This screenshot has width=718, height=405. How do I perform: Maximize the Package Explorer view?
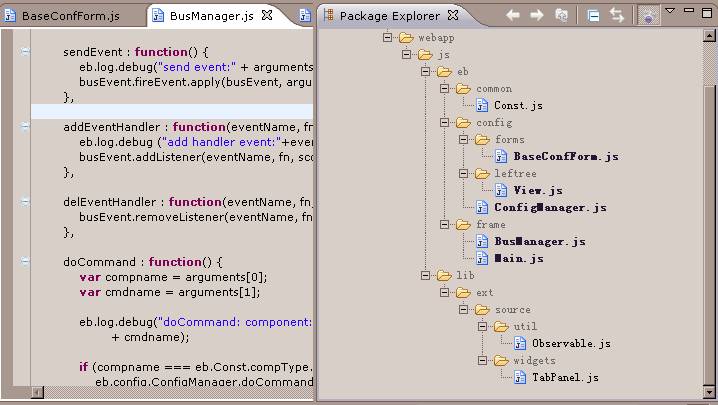pyautogui.click(x=707, y=12)
